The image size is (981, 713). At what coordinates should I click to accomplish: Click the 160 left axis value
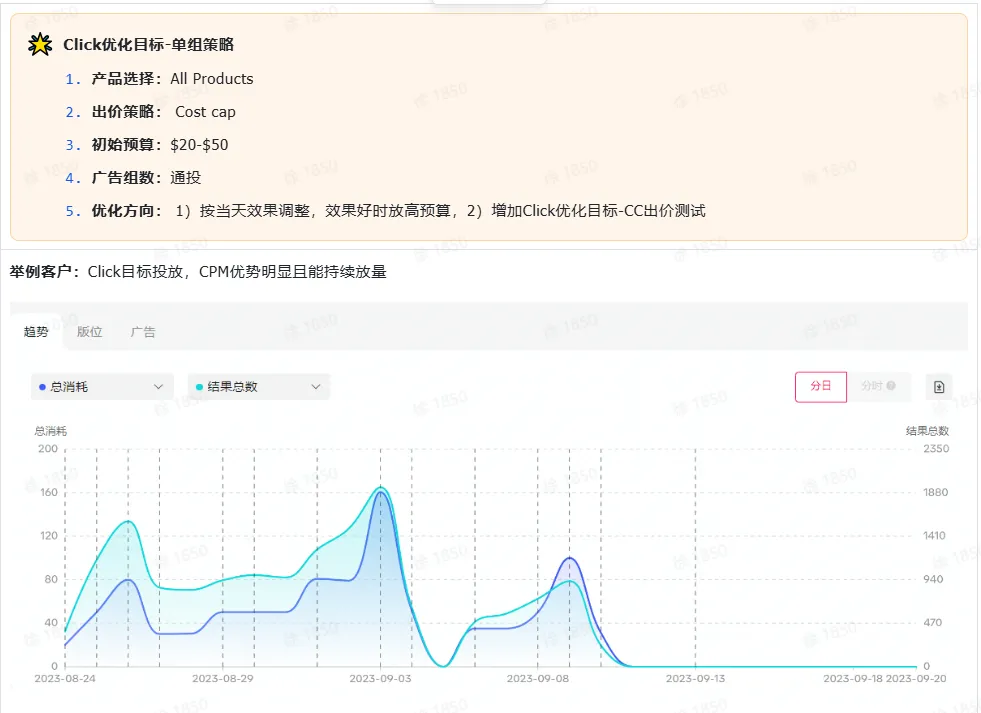48,492
